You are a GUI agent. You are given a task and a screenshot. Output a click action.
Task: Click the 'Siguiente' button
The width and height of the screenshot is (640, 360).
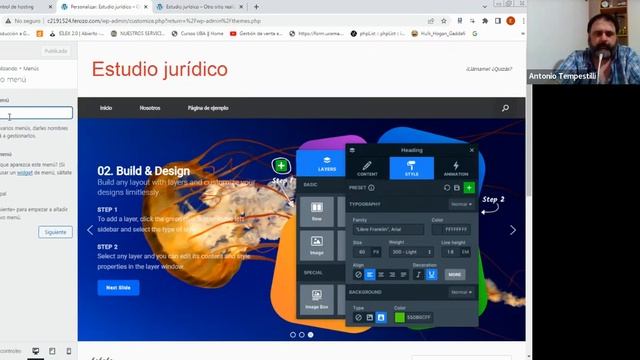click(56, 232)
